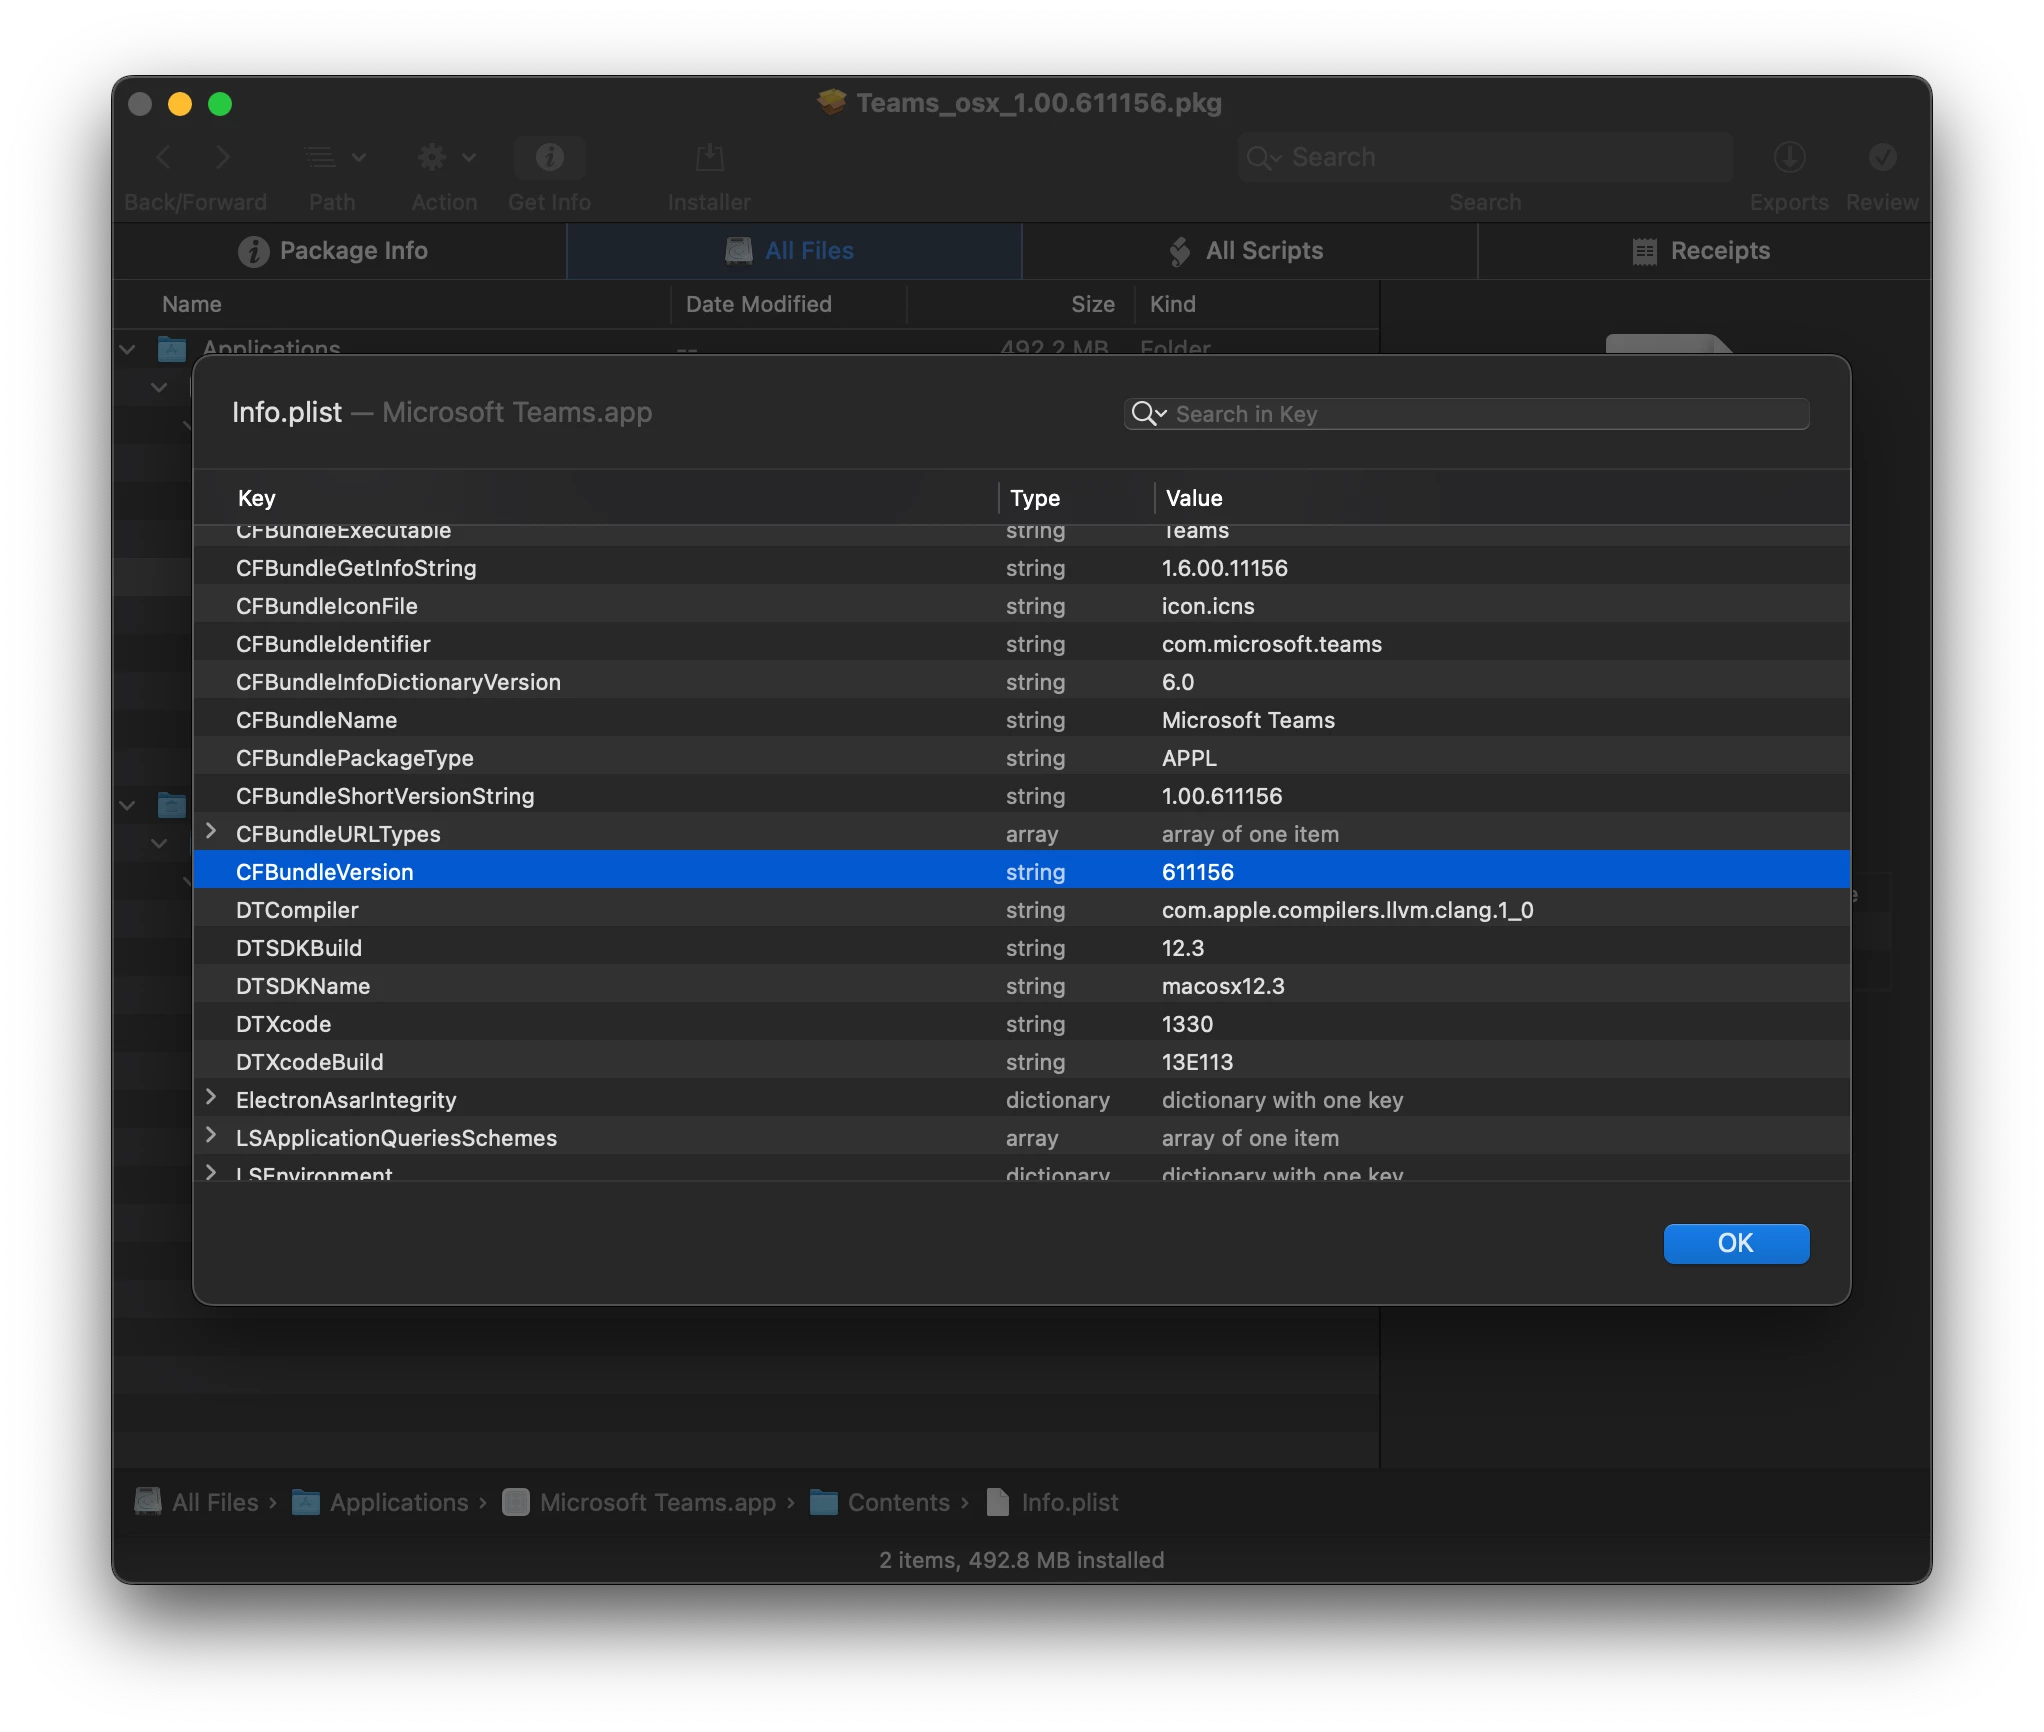
Task: Expand the LSApplicationQueriesSchemes array
Action: [x=211, y=1136]
